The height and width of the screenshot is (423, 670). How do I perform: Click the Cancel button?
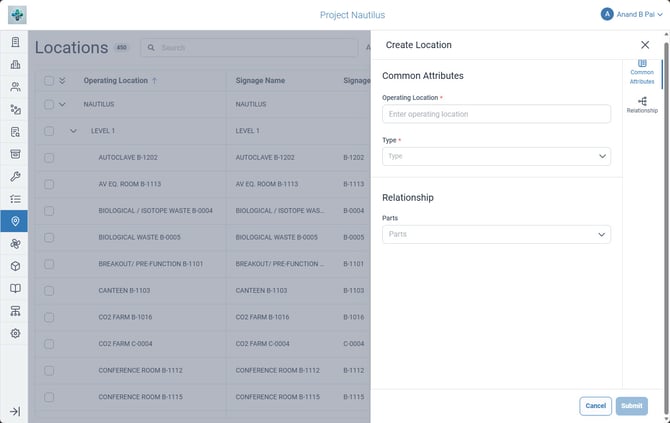[595, 406]
